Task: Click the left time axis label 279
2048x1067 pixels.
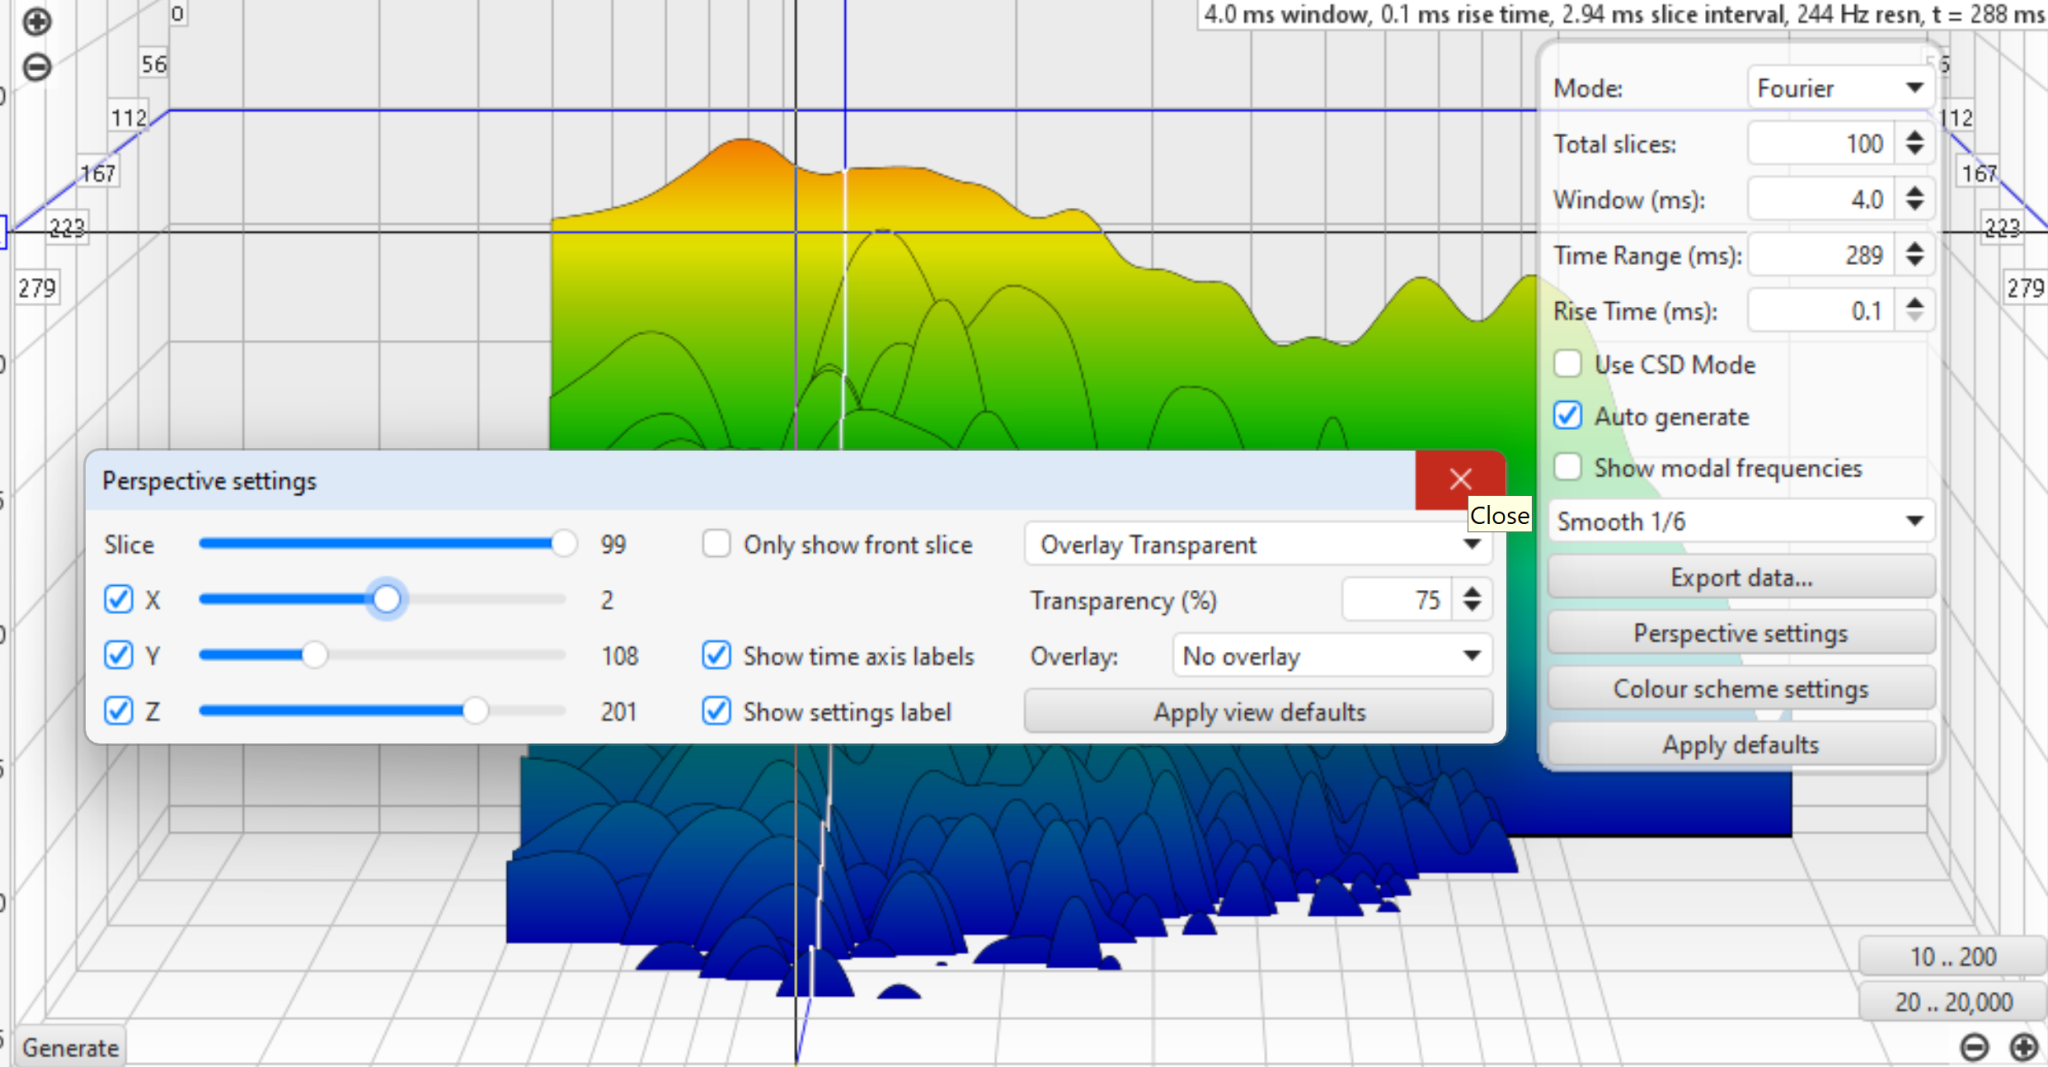Action: pos(37,288)
